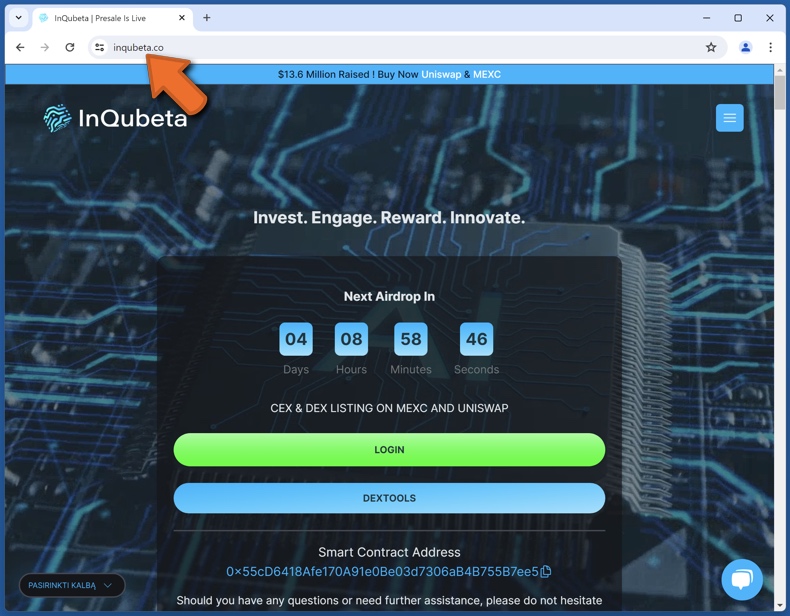Click the Days countdown value 04

click(x=296, y=339)
